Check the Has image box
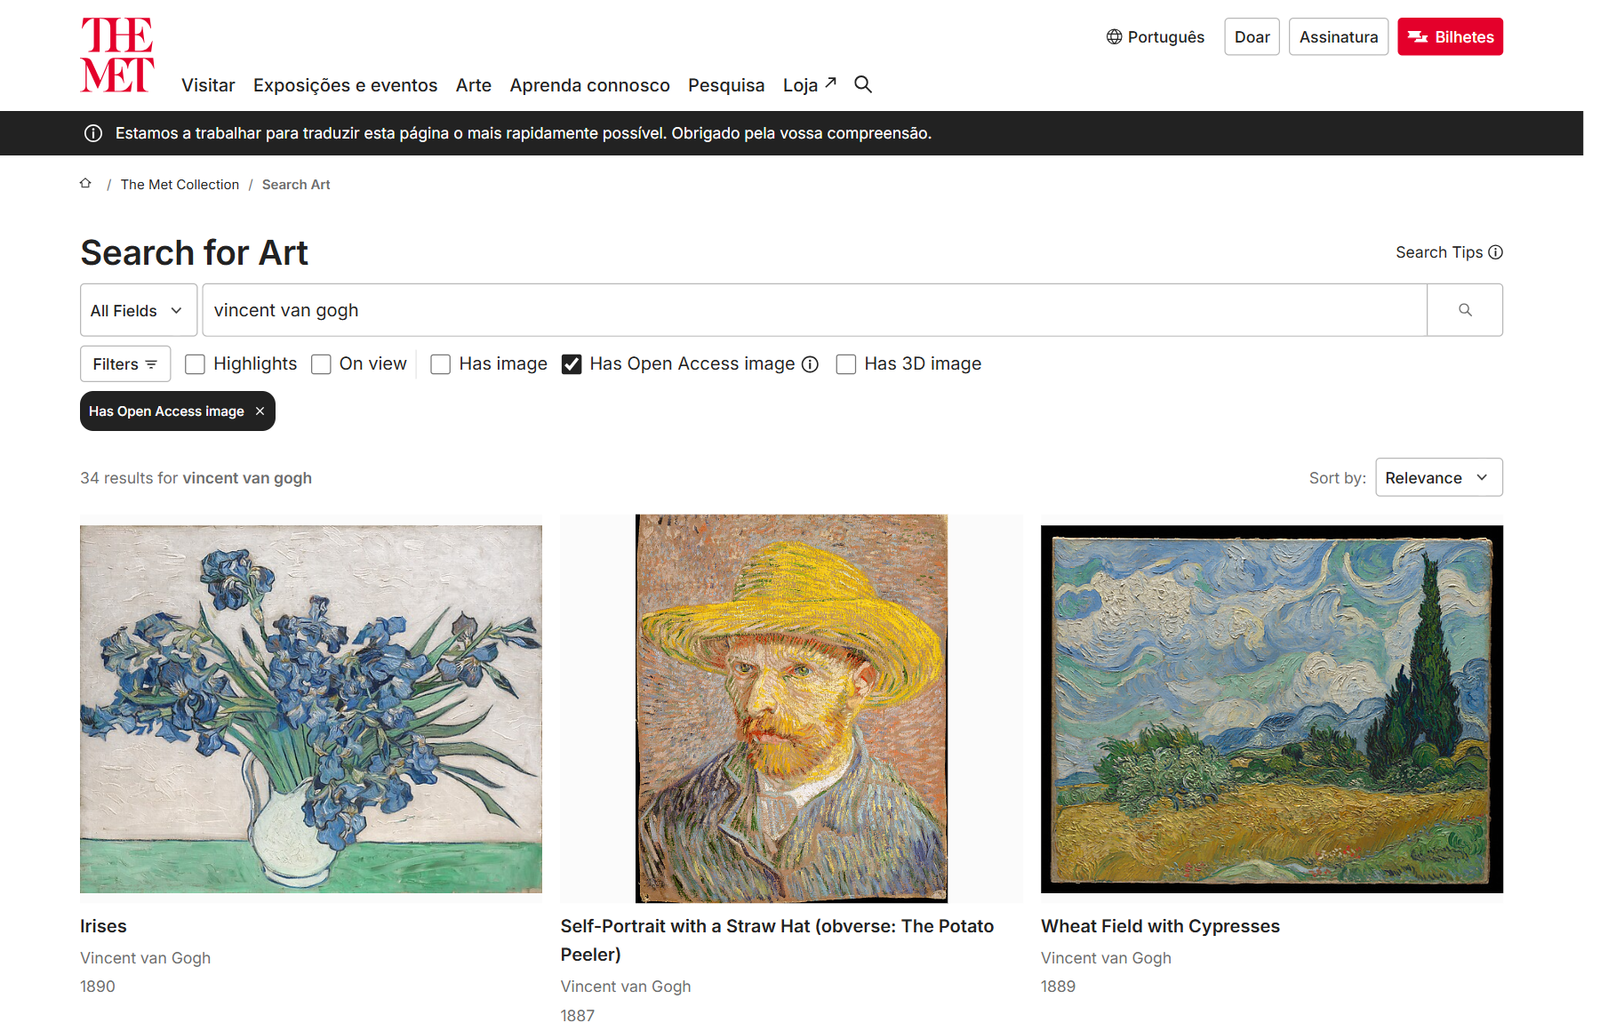 tap(441, 365)
